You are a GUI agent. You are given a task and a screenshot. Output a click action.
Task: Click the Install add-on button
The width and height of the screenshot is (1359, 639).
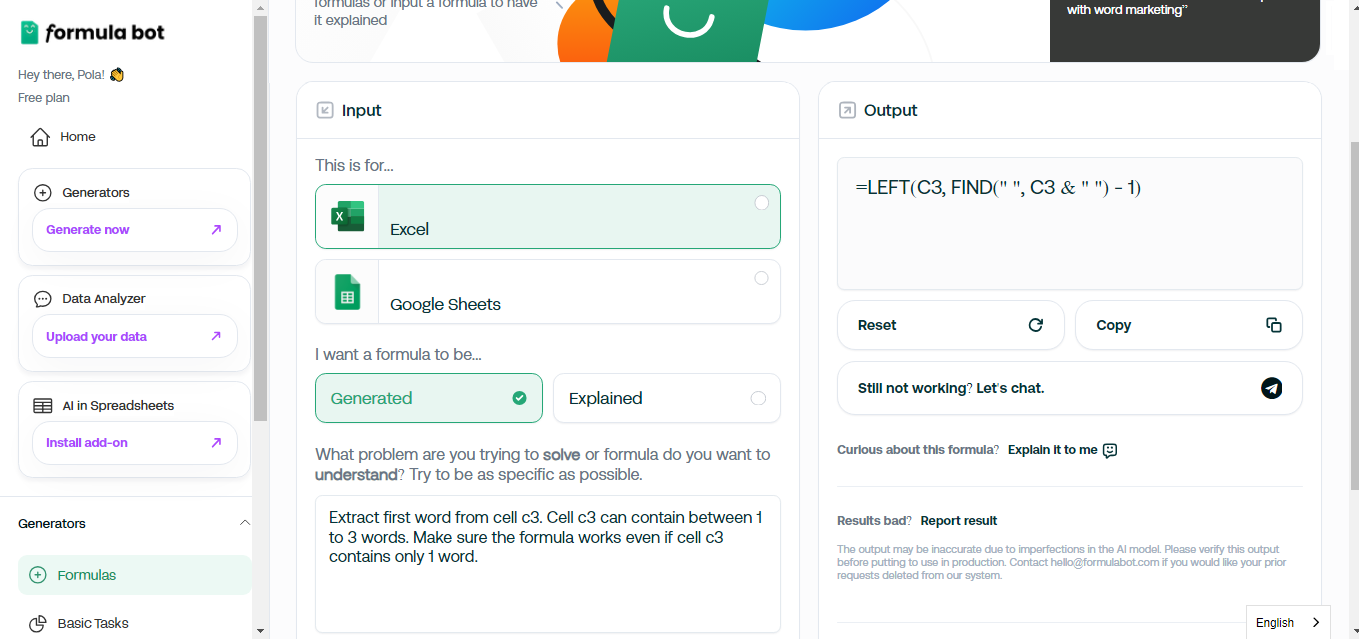click(x=134, y=442)
